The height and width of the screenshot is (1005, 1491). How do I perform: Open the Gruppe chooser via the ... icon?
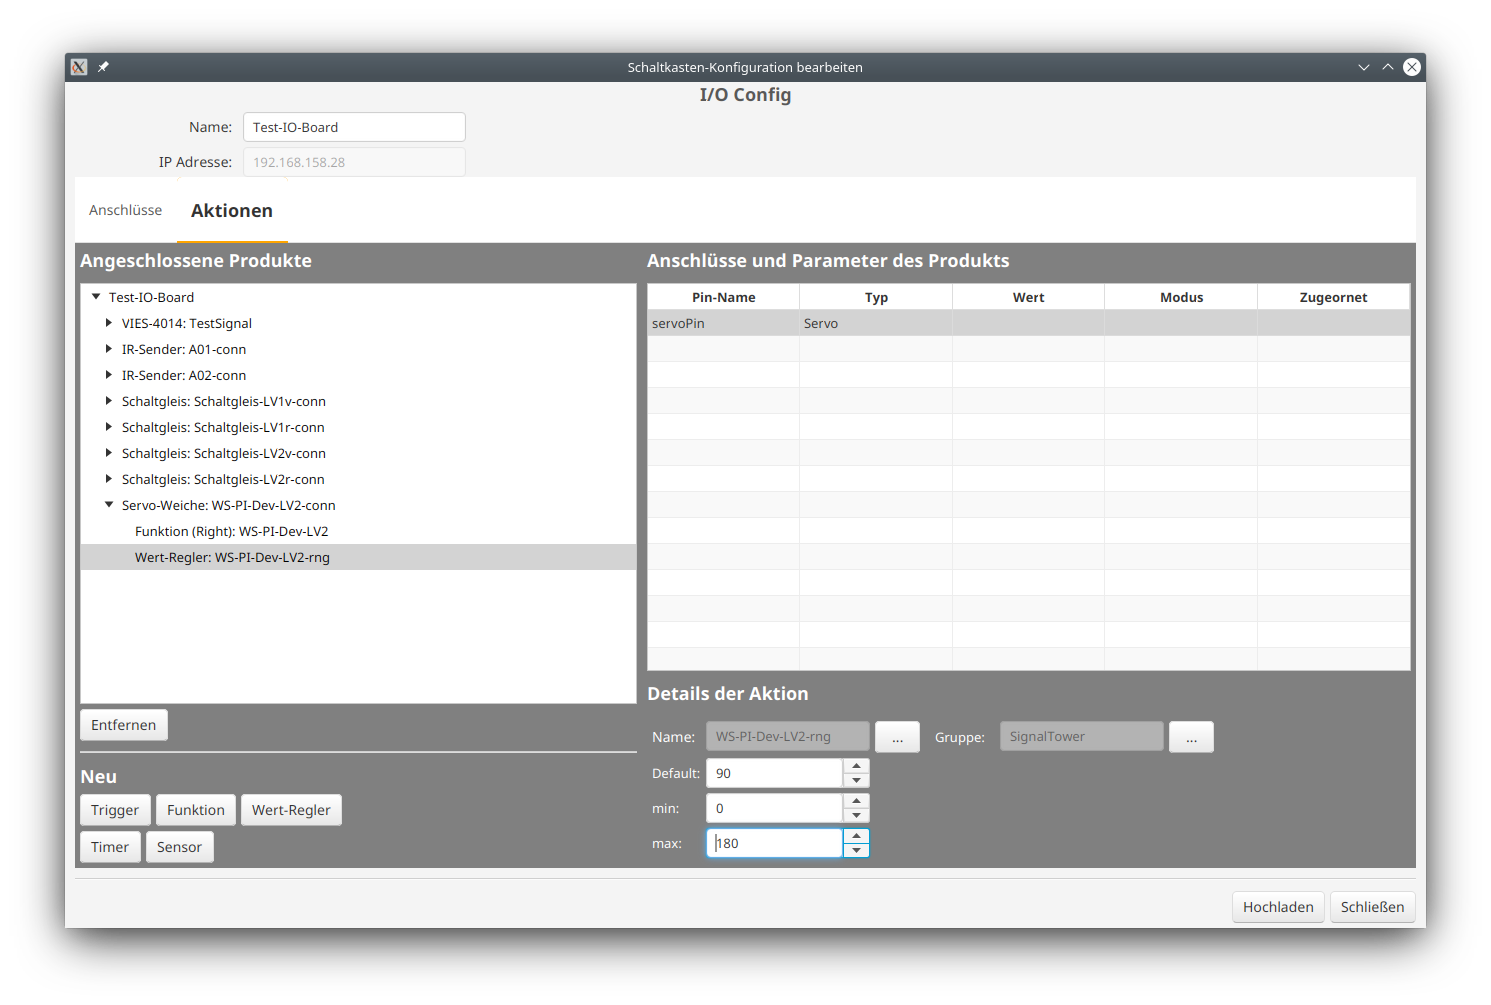[1191, 736]
